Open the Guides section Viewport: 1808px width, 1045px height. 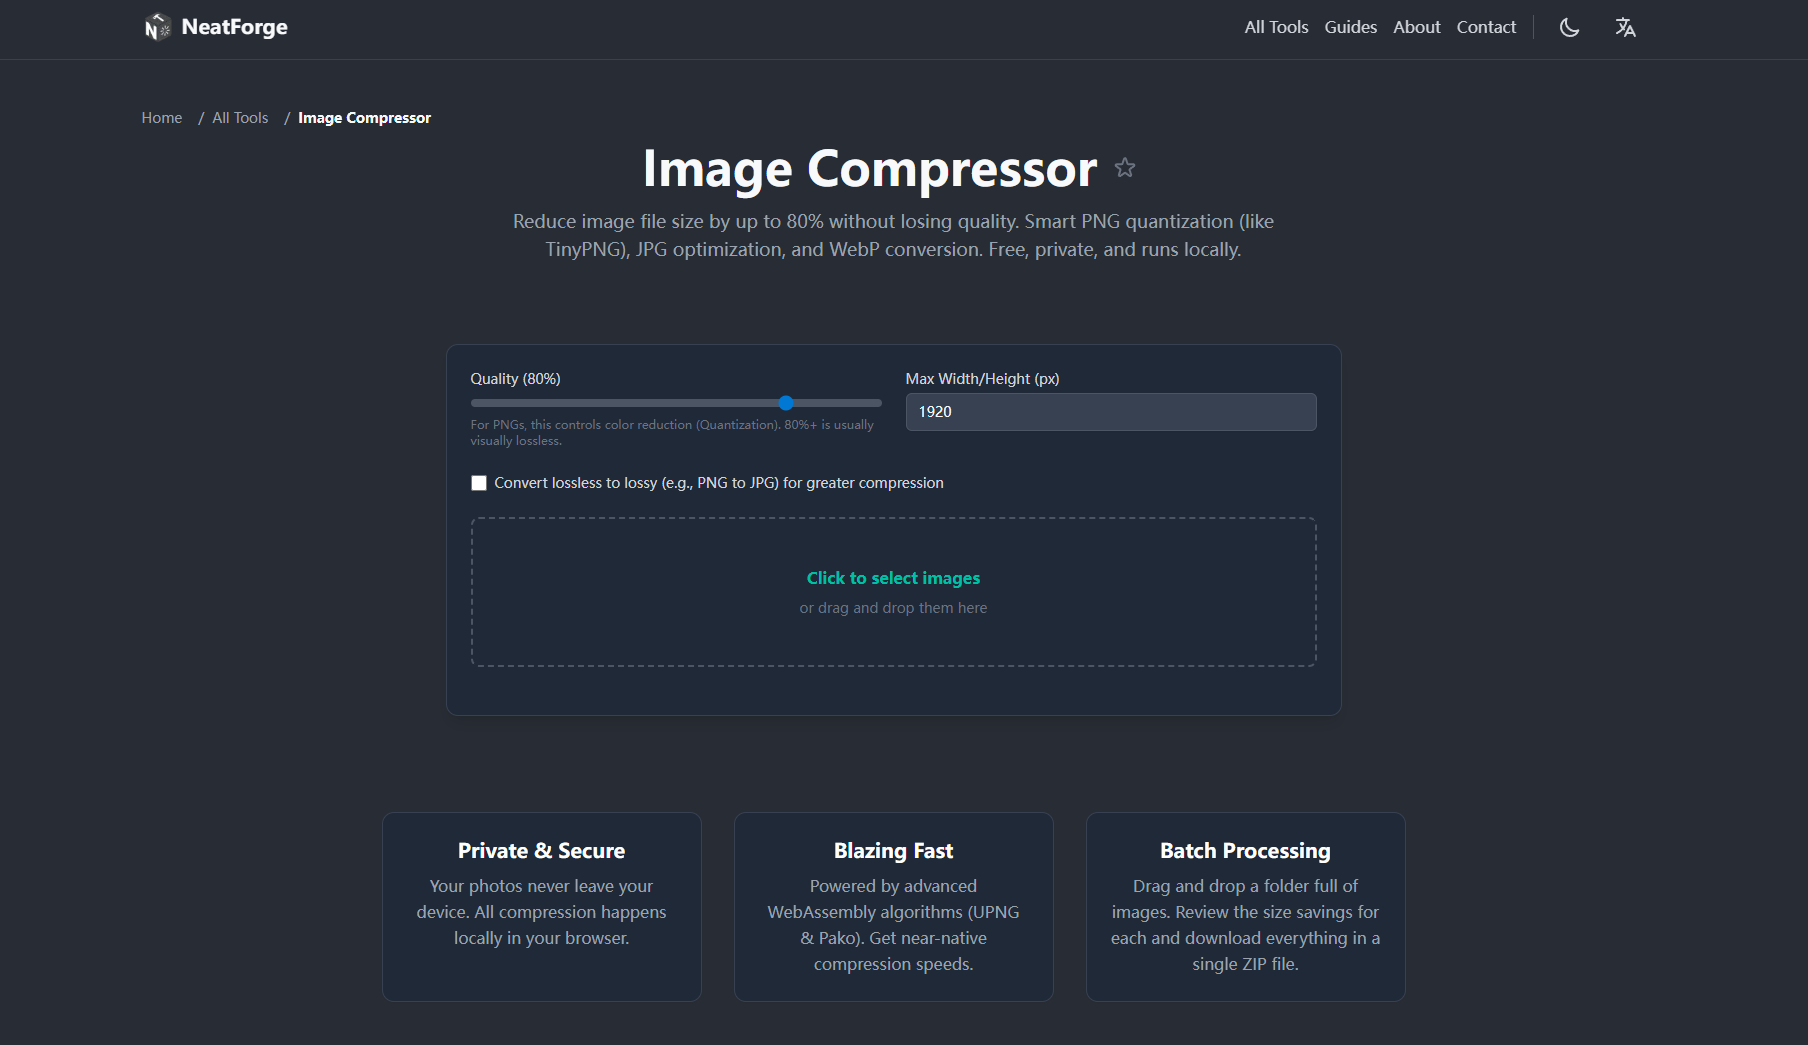pos(1350,27)
